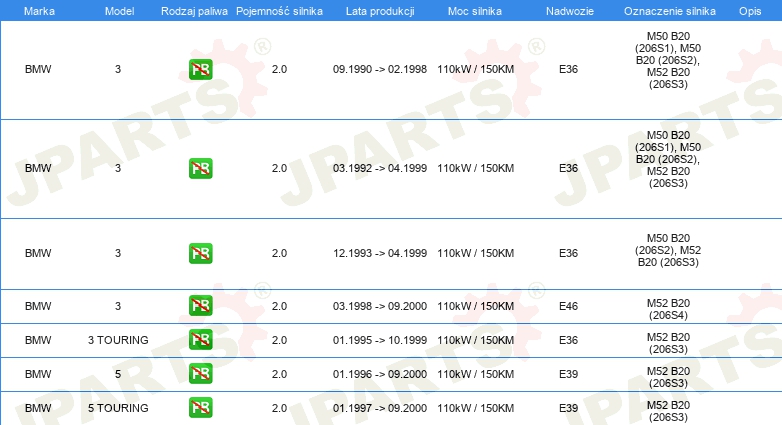Select the date range 03.1992 -> 04.1999
The image size is (782, 425).
click(x=380, y=169)
